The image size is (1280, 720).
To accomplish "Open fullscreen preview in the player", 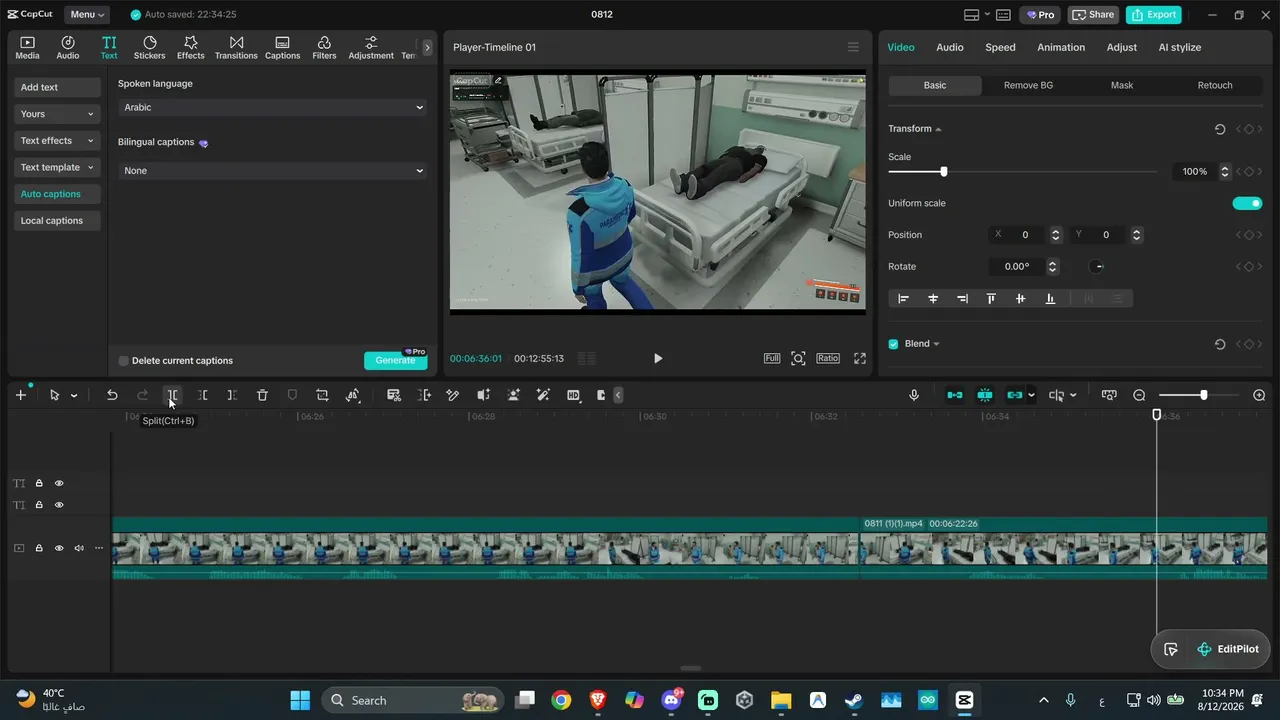I will tap(859, 358).
